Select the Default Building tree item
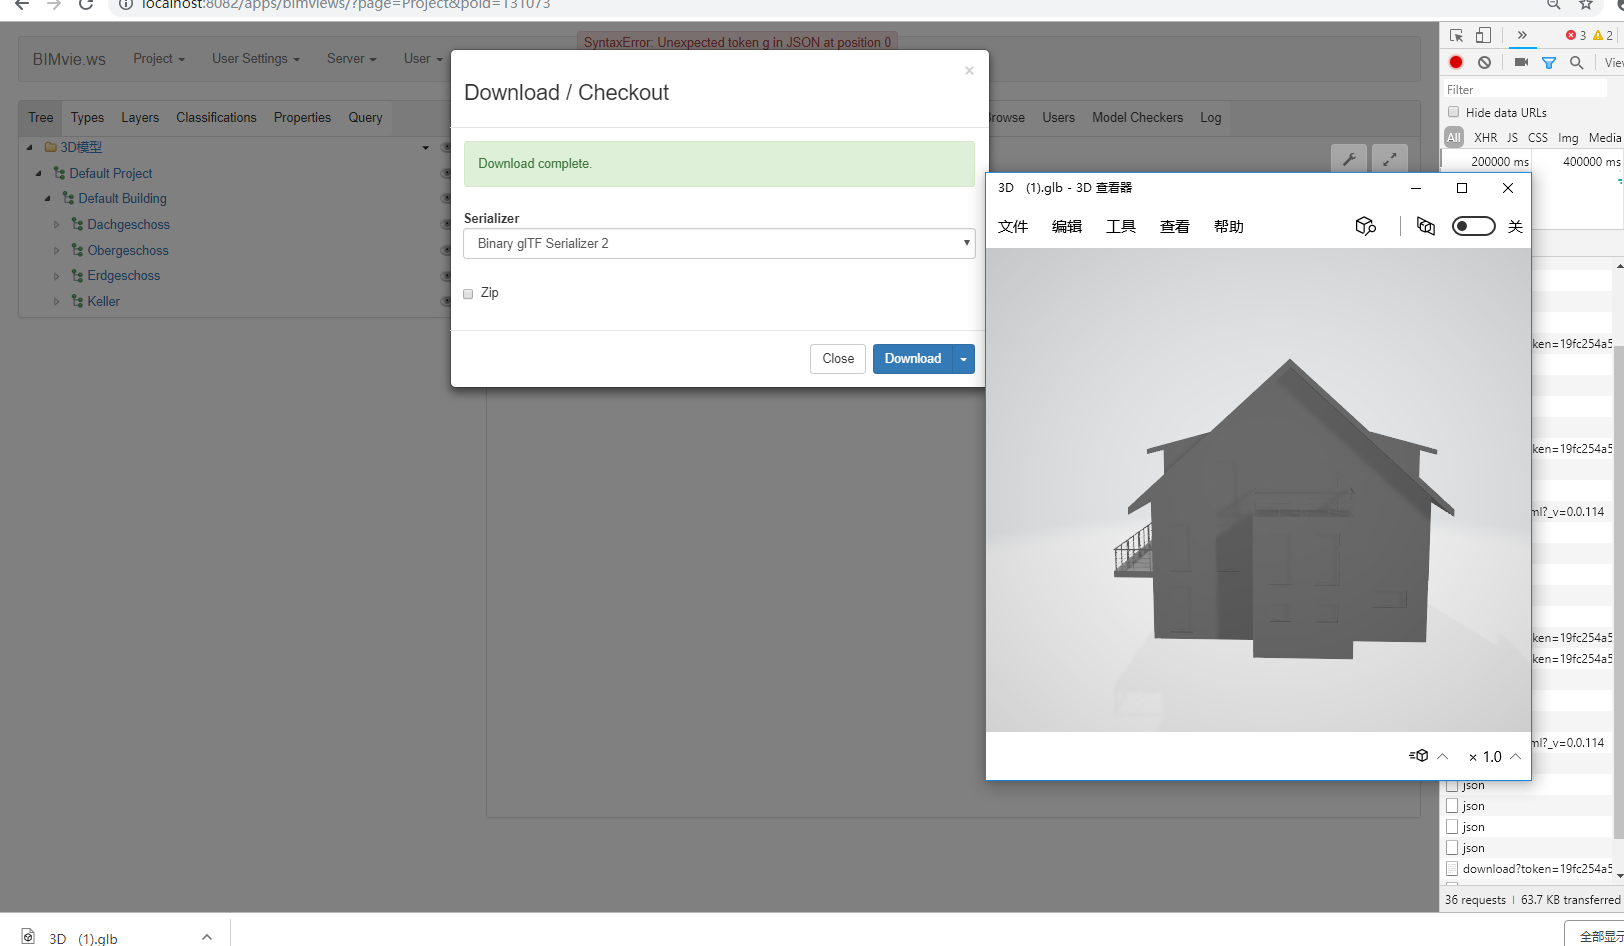This screenshot has height=946, width=1624. (122, 199)
